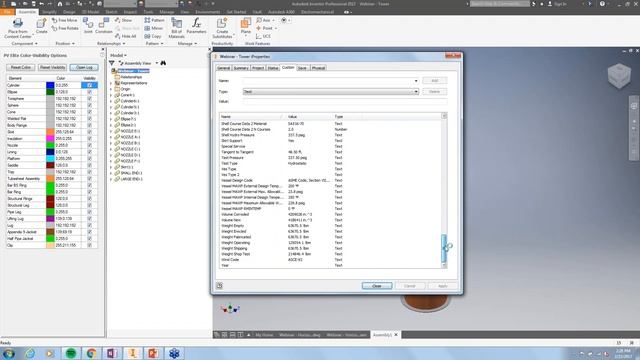Expand the LARGE END:1 node
The image size is (640, 360).
(x=111, y=179)
